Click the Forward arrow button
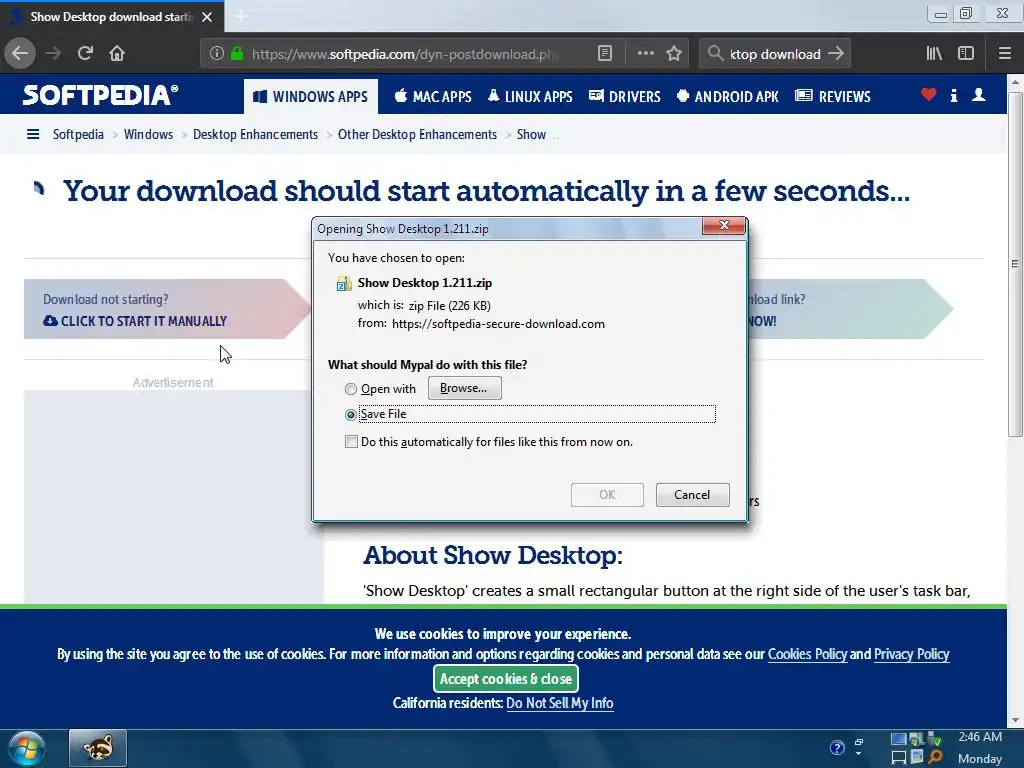Screen dimensions: 1024x768 [x=53, y=54]
